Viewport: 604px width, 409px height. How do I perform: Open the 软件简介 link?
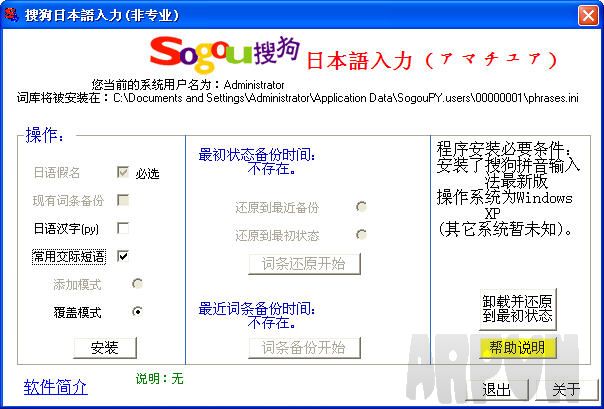click(x=55, y=386)
